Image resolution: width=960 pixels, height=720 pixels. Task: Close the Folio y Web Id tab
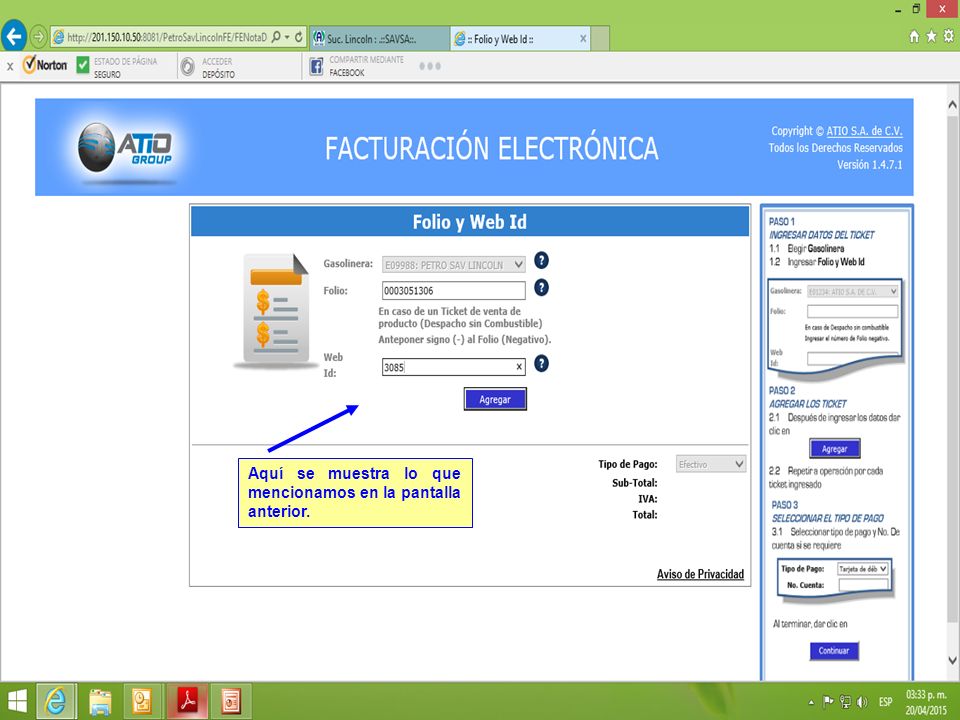pyautogui.click(x=583, y=39)
